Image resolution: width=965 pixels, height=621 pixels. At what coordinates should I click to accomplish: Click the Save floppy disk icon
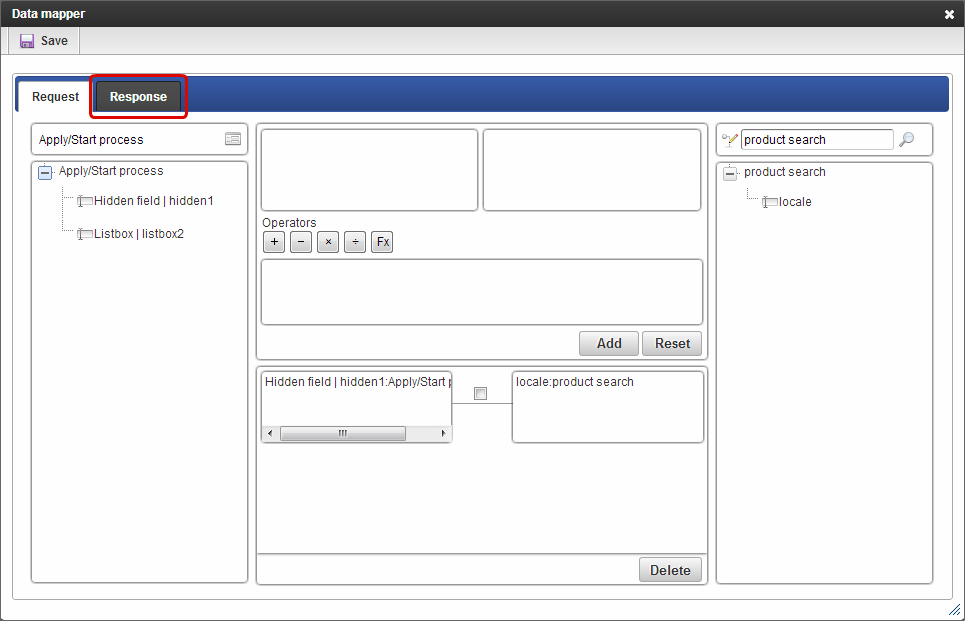click(26, 41)
